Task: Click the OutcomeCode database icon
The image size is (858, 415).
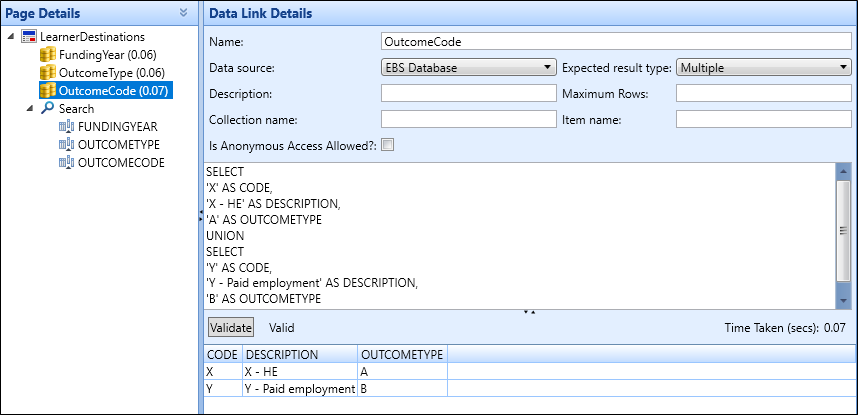Action: click(47, 91)
